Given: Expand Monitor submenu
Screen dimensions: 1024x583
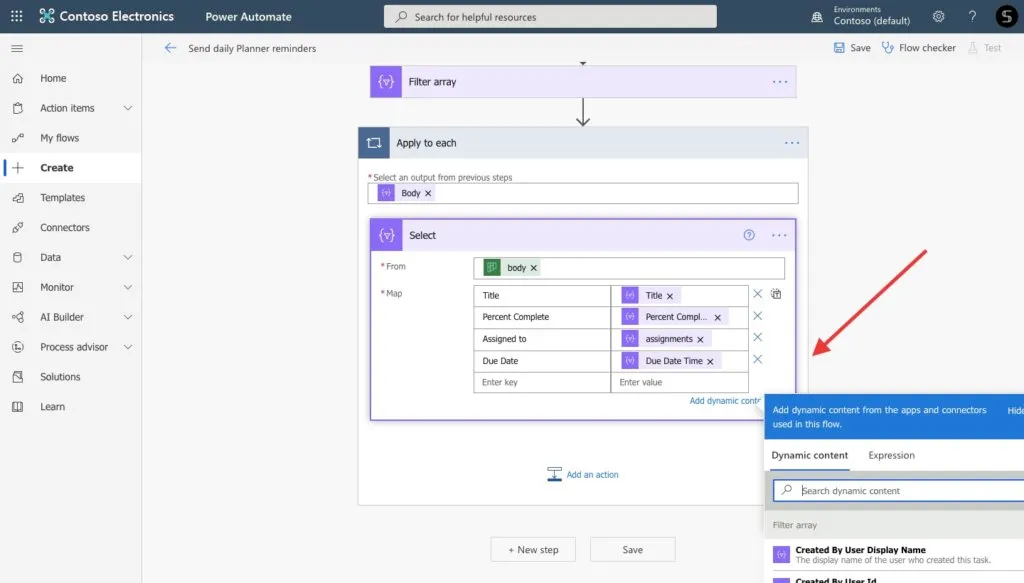Looking at the screenshot, I should coord(128,287).
